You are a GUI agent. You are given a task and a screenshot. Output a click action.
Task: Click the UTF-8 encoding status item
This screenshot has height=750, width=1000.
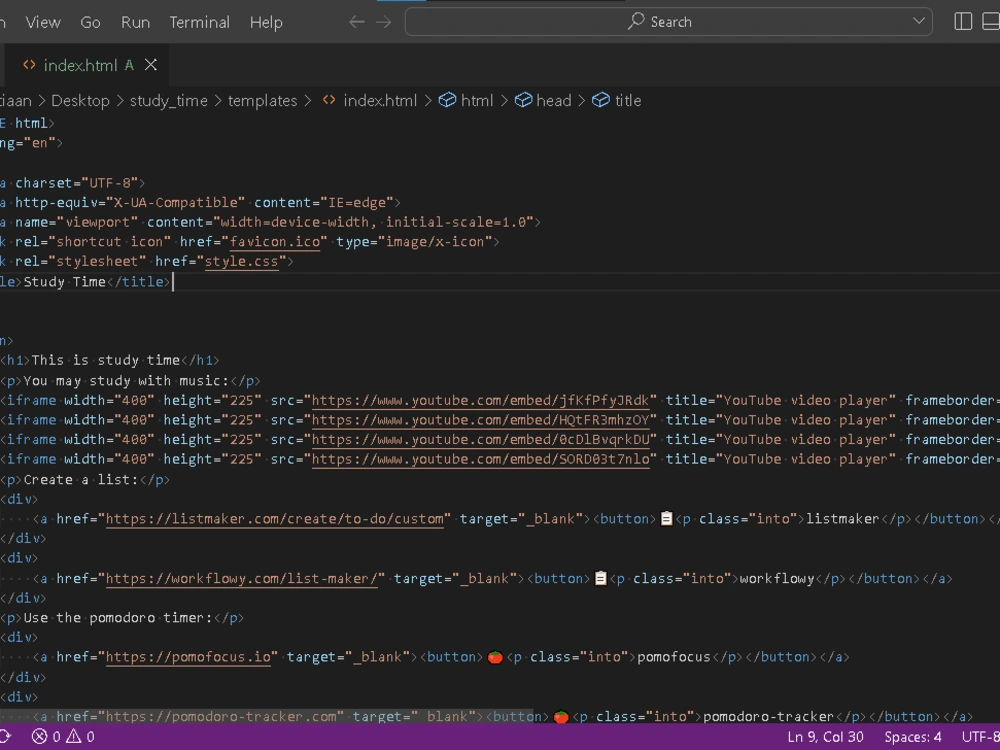tap(981, 737)
